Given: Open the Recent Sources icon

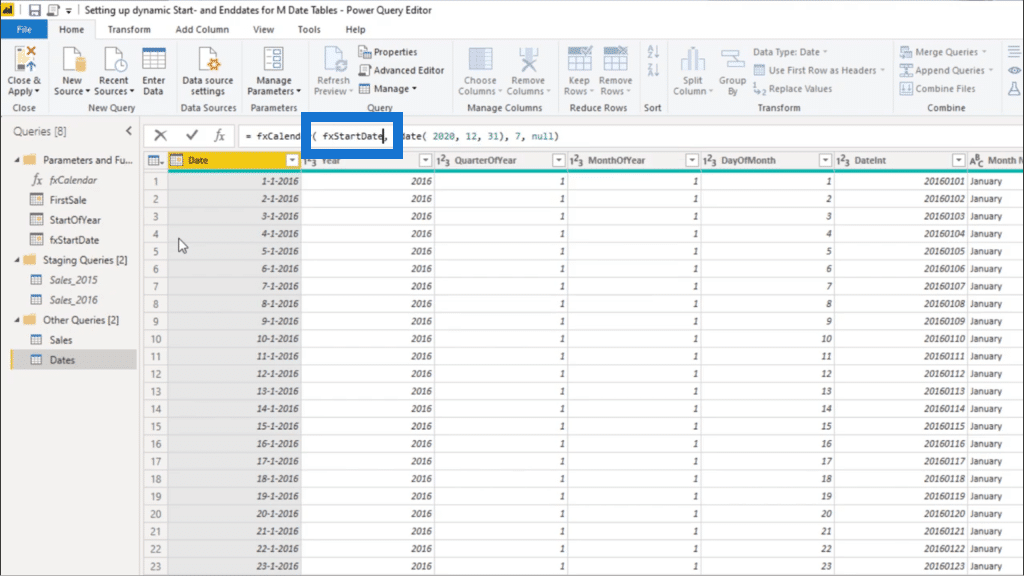Looking at the screenshot, I should pyautogui.click(x=114, y=59).
